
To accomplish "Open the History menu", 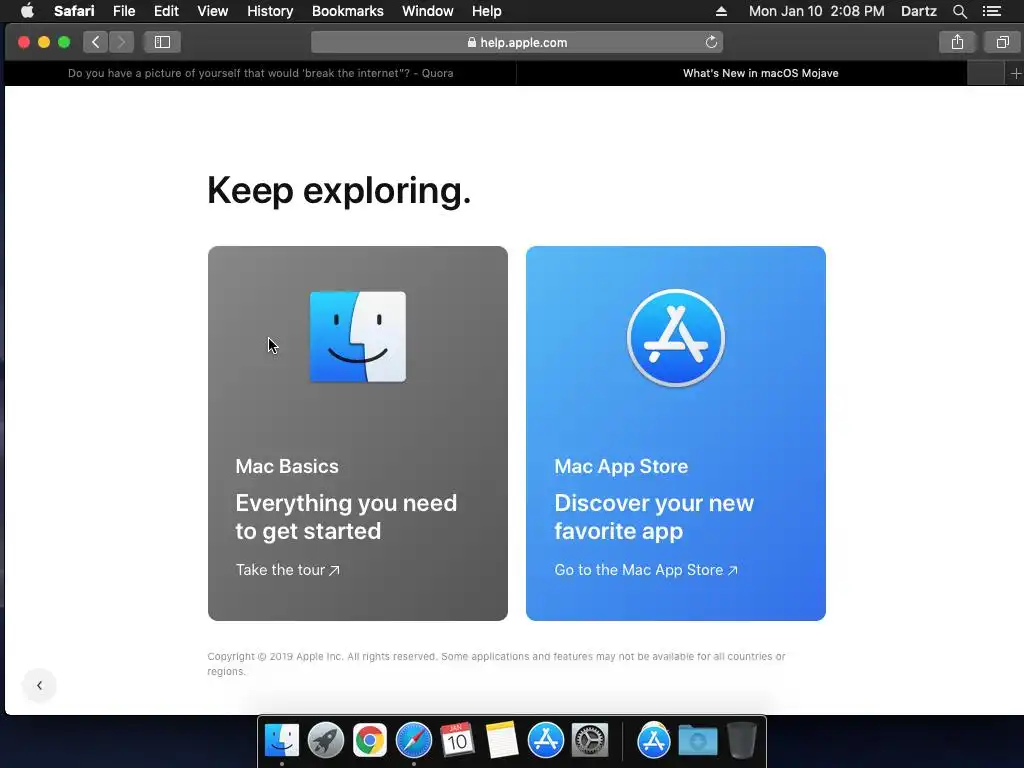I will 270,11.
